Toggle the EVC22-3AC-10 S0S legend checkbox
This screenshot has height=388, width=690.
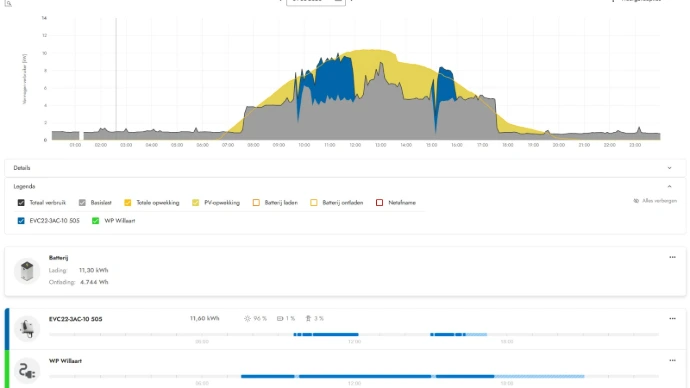click(21, 221)
